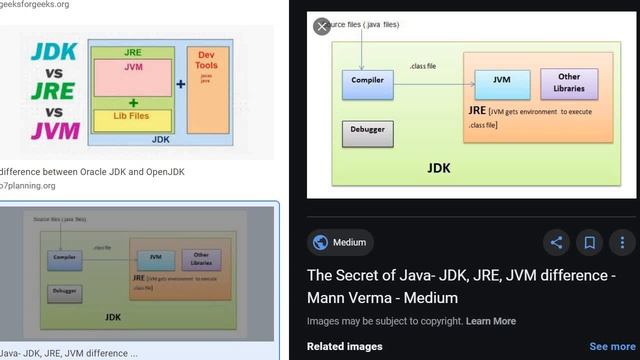The height and width of the screenshot is (360, 640).
Task: Close the image preview panel
Action: [322, 27]
